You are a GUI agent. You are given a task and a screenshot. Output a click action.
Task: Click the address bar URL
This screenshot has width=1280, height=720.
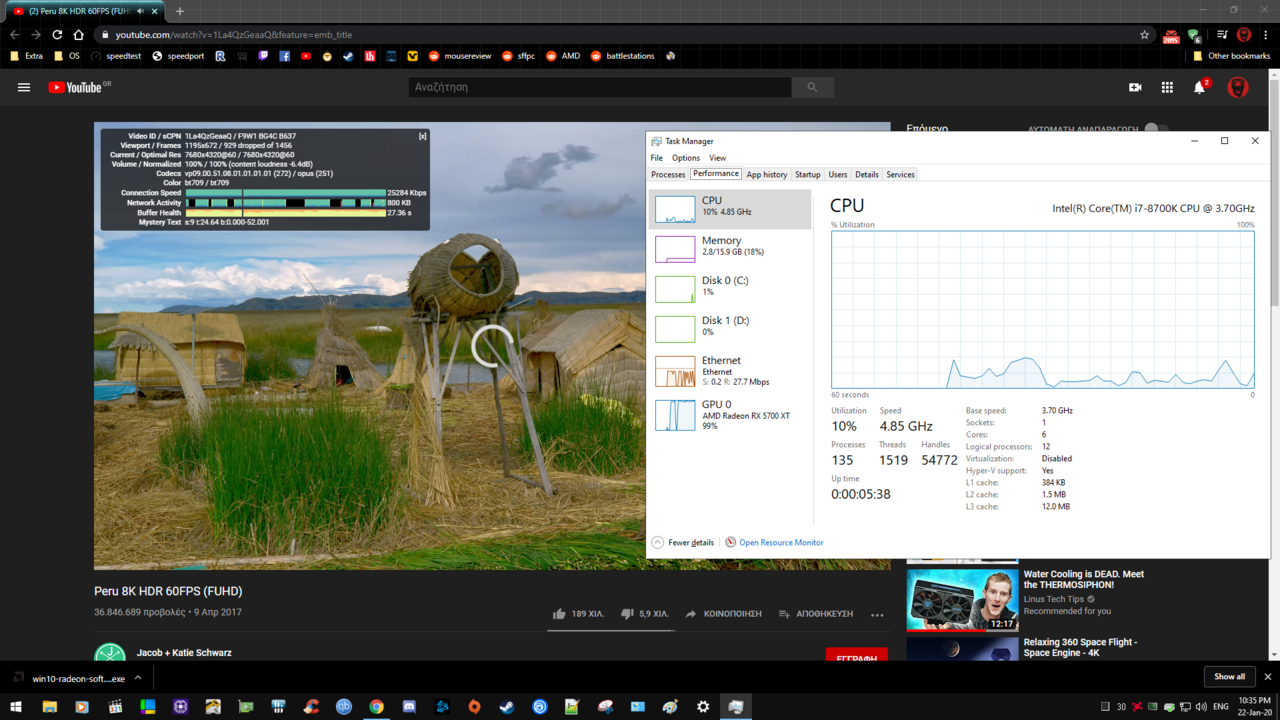pos(233,35)
